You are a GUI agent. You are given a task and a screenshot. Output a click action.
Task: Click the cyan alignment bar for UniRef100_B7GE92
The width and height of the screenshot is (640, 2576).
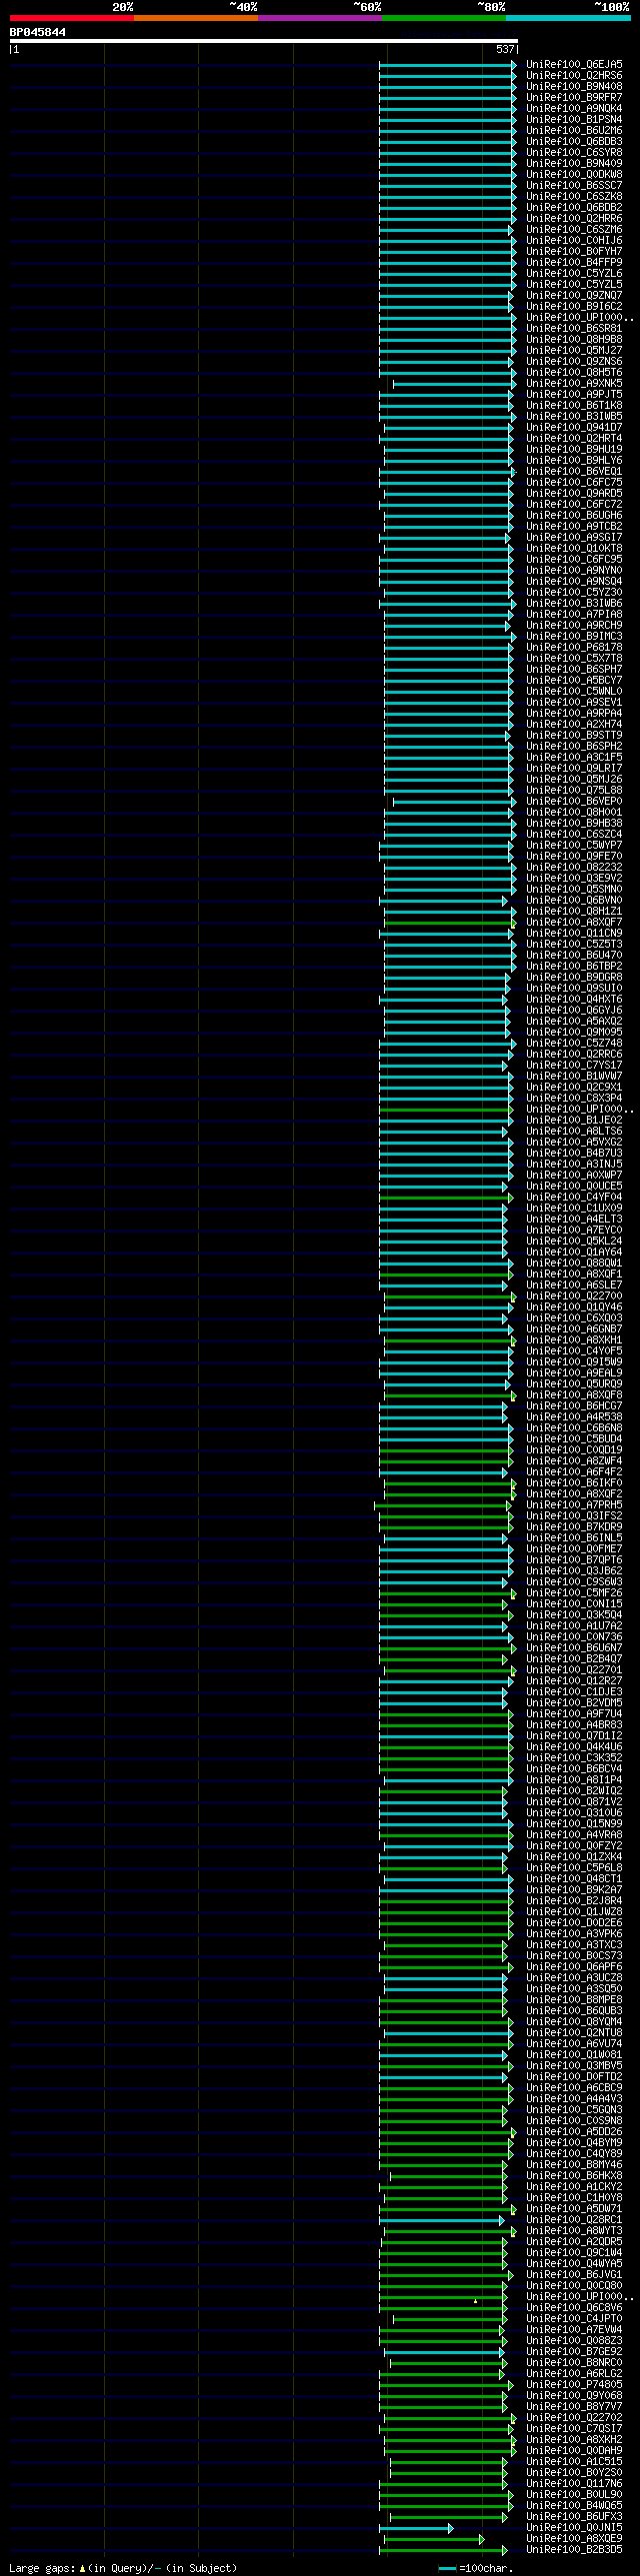coord(444,2352)
